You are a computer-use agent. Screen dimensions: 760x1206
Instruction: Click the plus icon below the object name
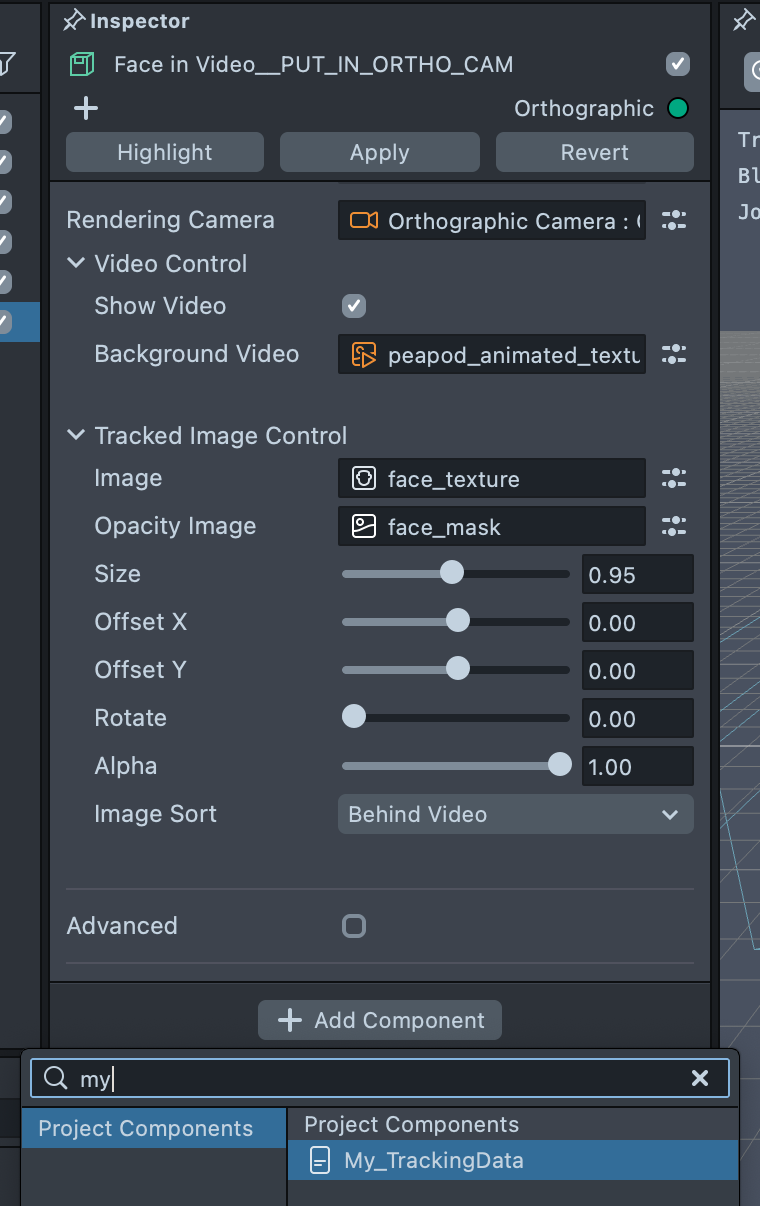point(86,108)
